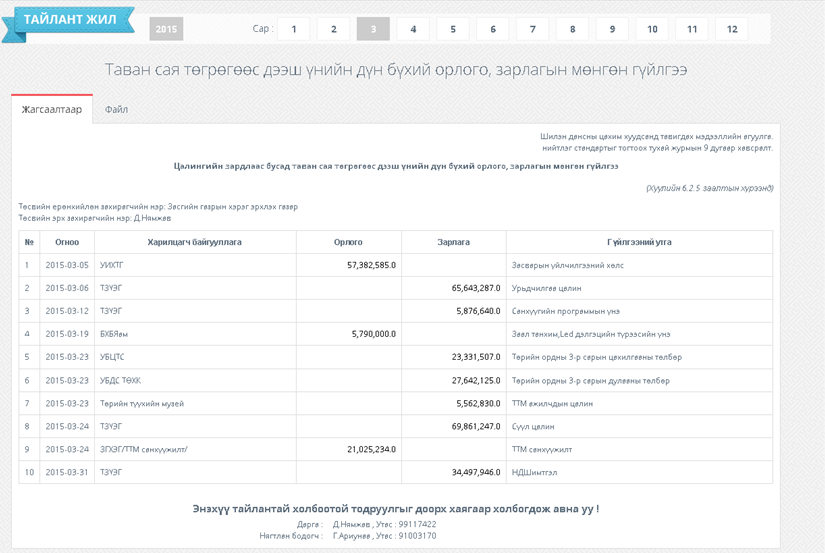
Task: Select month 12
Action: coord(732,29)
